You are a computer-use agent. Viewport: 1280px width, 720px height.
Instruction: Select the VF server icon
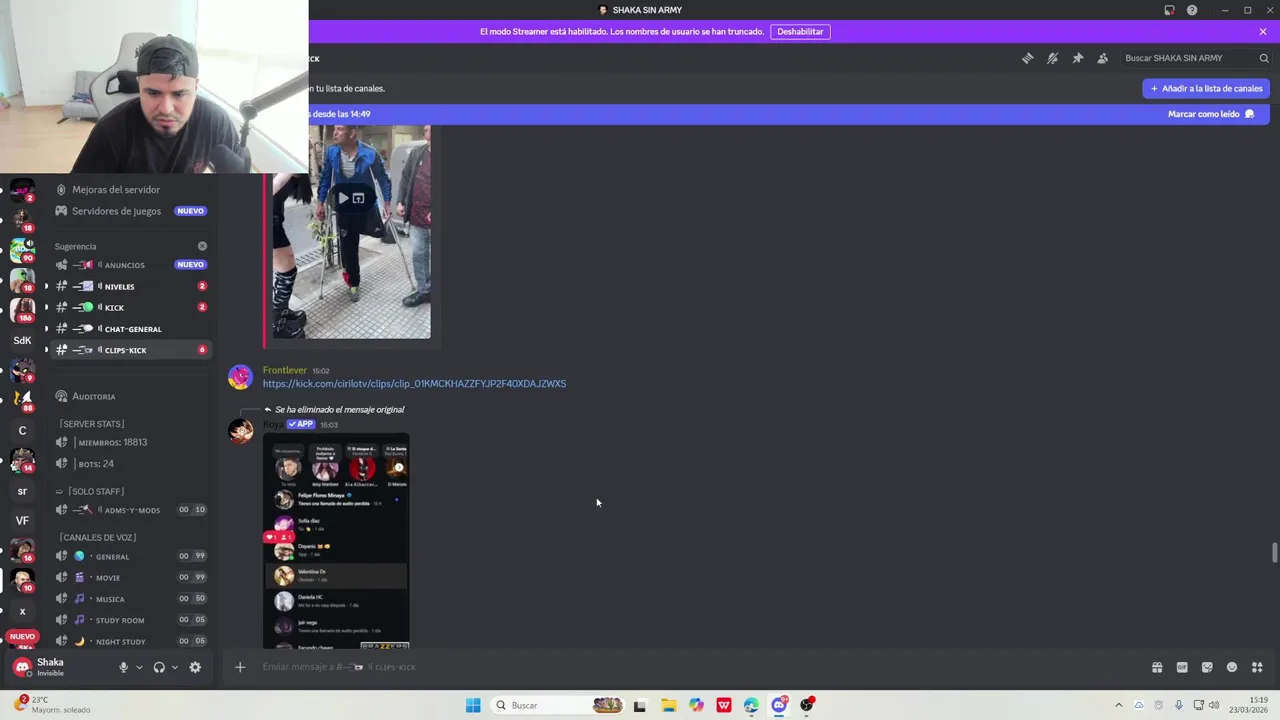22,520
